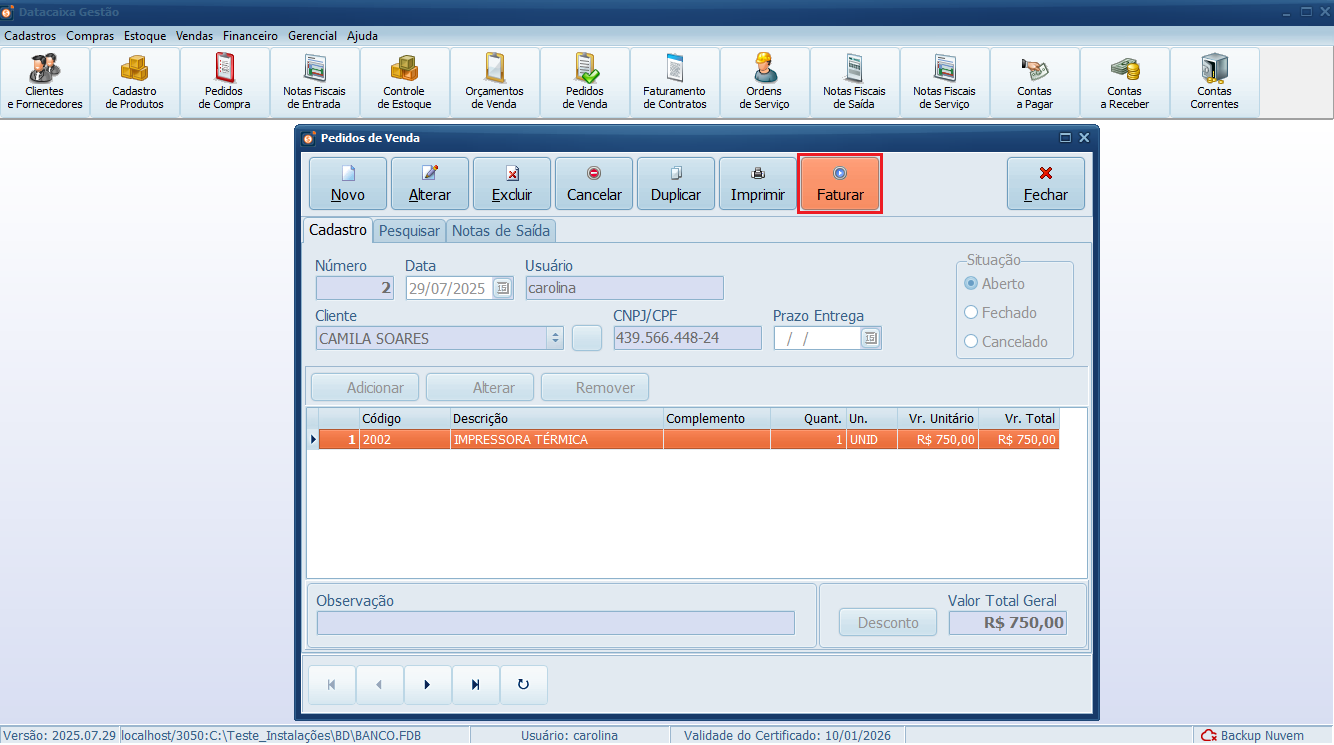Image resolution: width=1334 pixels, height=745 pixels.
Task: Click Faturar button to invoice order
Action: point(840,184)
